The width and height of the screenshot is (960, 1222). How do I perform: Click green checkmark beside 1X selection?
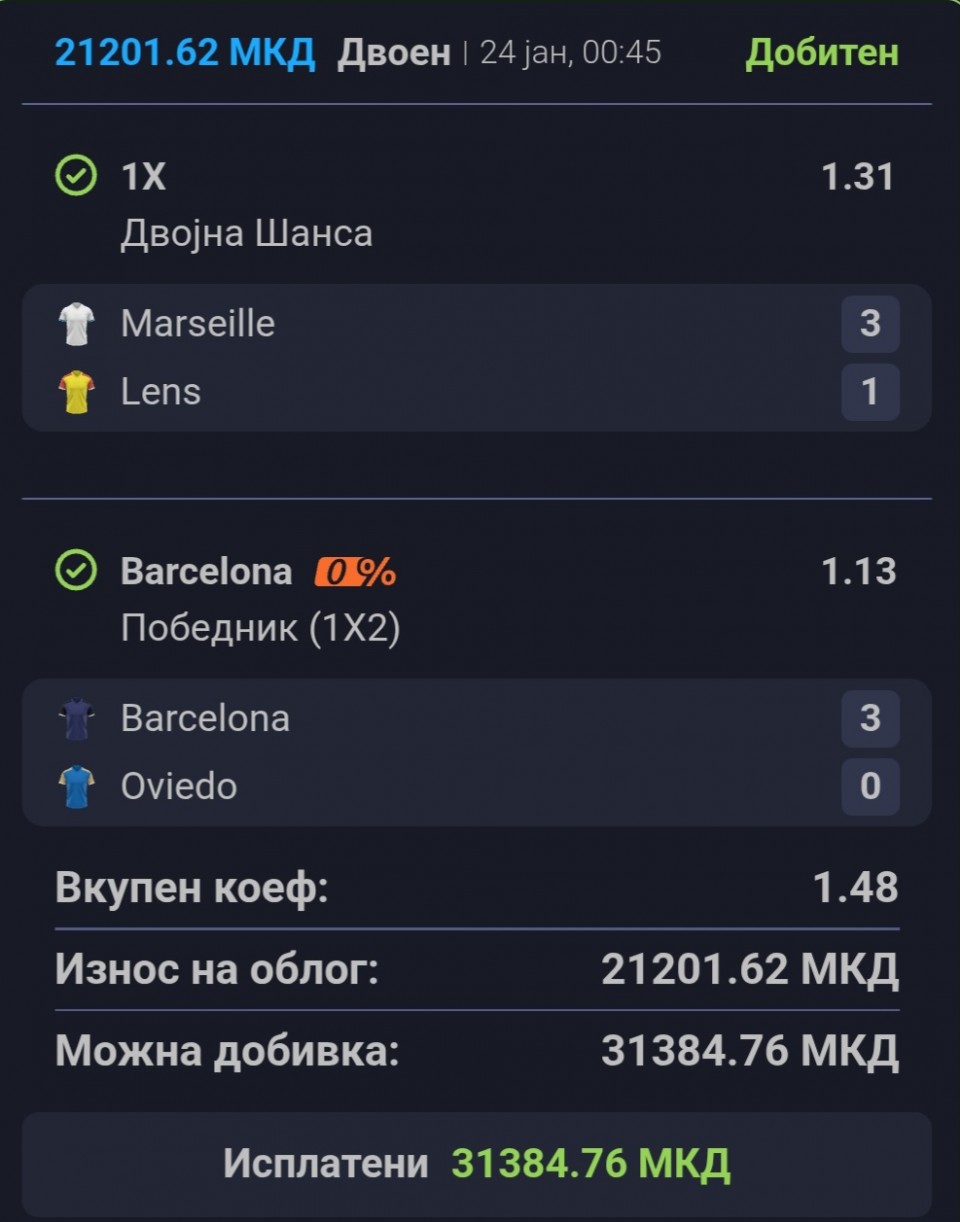[76, 177]
